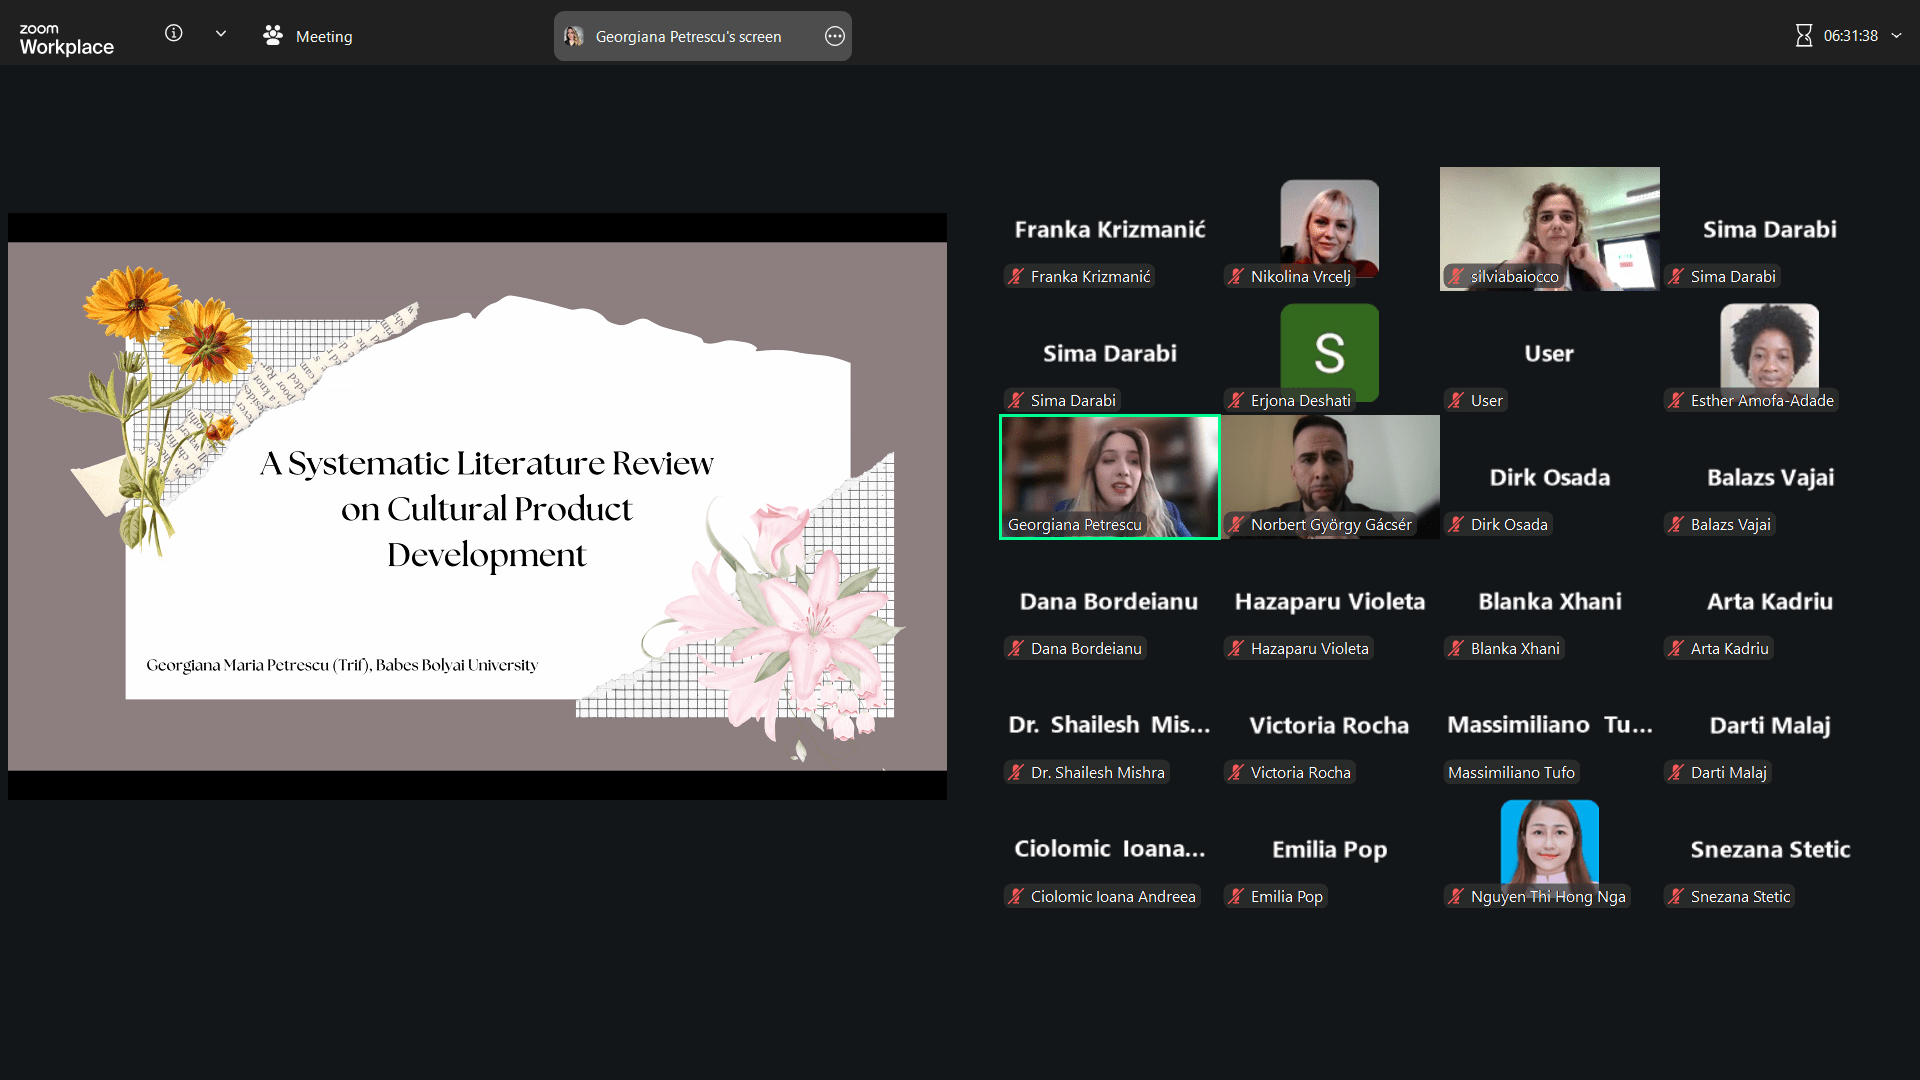
Task: Open the Meeting participants icon
Action: point(272,36)
